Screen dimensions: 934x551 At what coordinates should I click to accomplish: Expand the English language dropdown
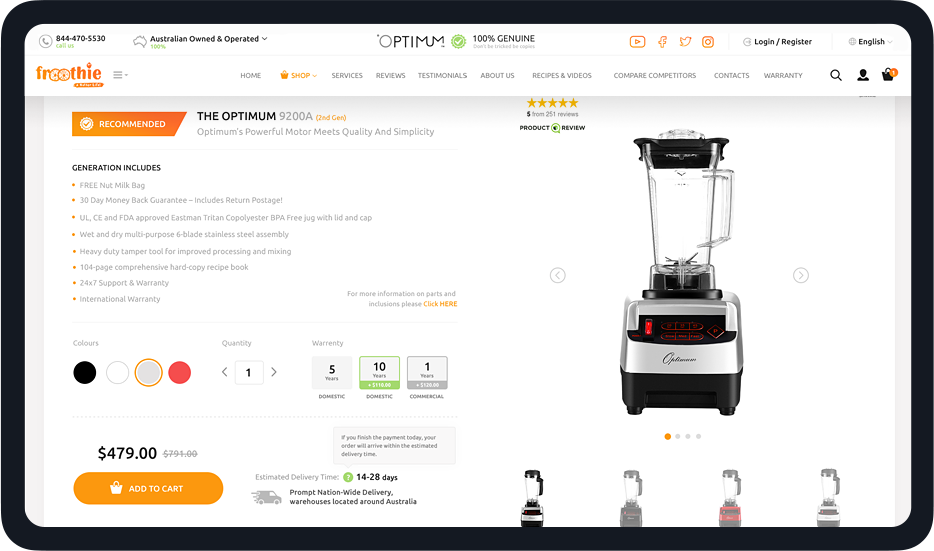coord(871,42)
